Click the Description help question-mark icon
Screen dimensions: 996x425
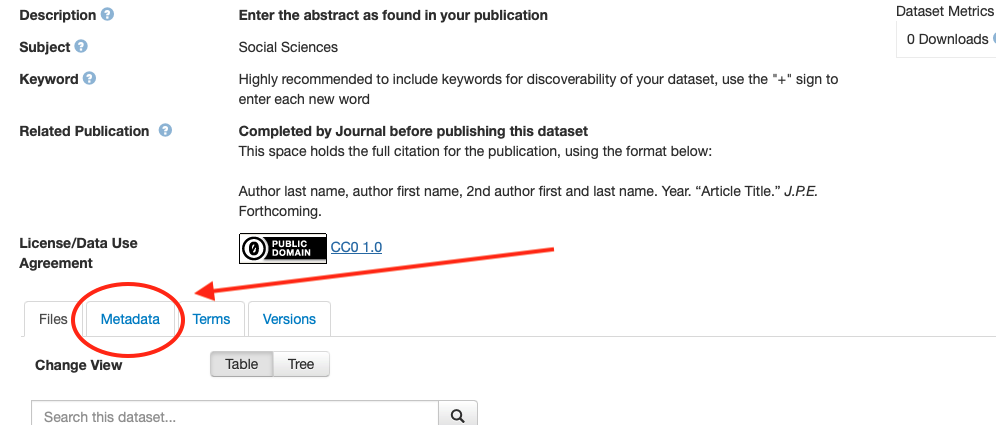[x=108, y=15]
